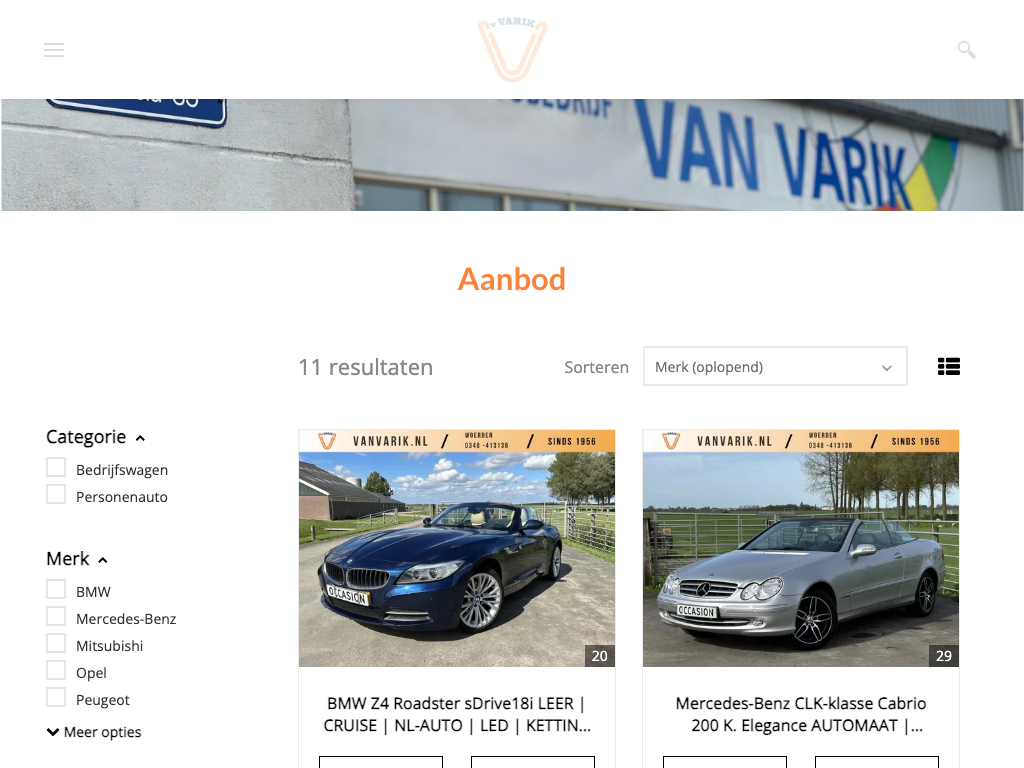
Task: Select the Mercedes-Benz checkbox
Action: (x=56, y=616)
